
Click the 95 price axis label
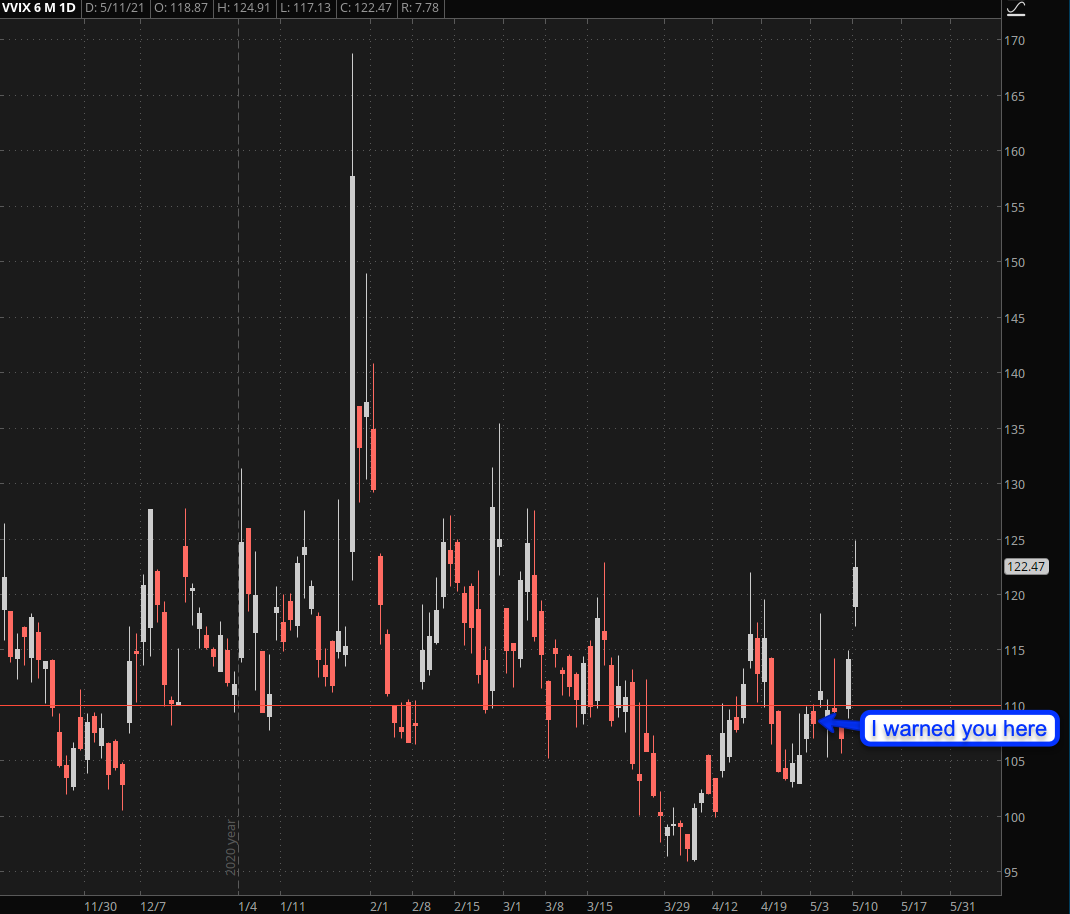pos(1011,872)
